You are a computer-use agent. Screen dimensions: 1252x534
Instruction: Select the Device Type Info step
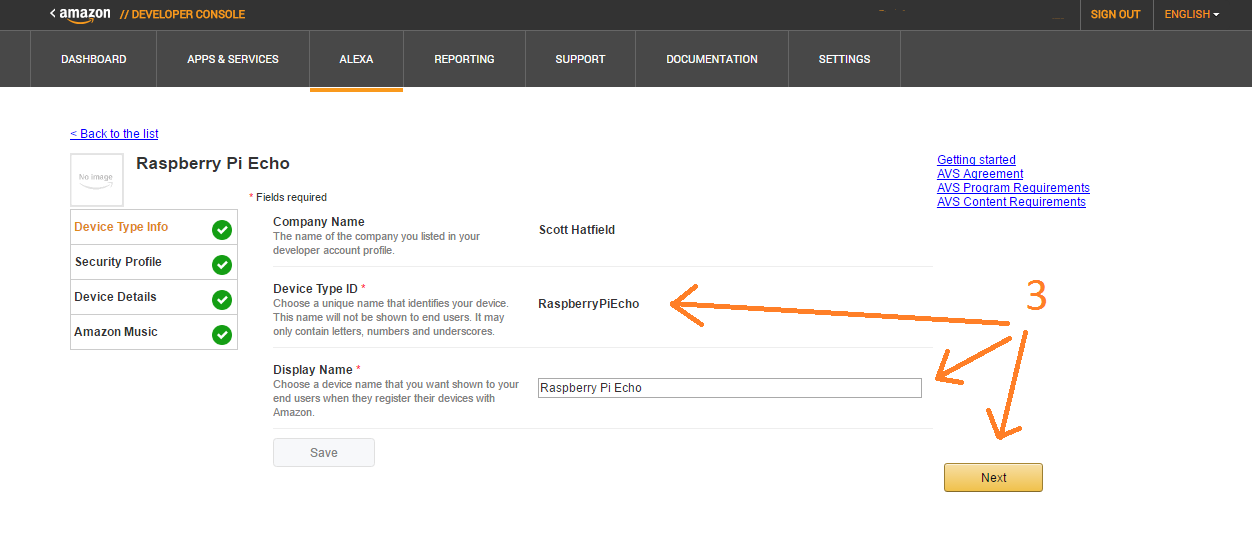154,227
